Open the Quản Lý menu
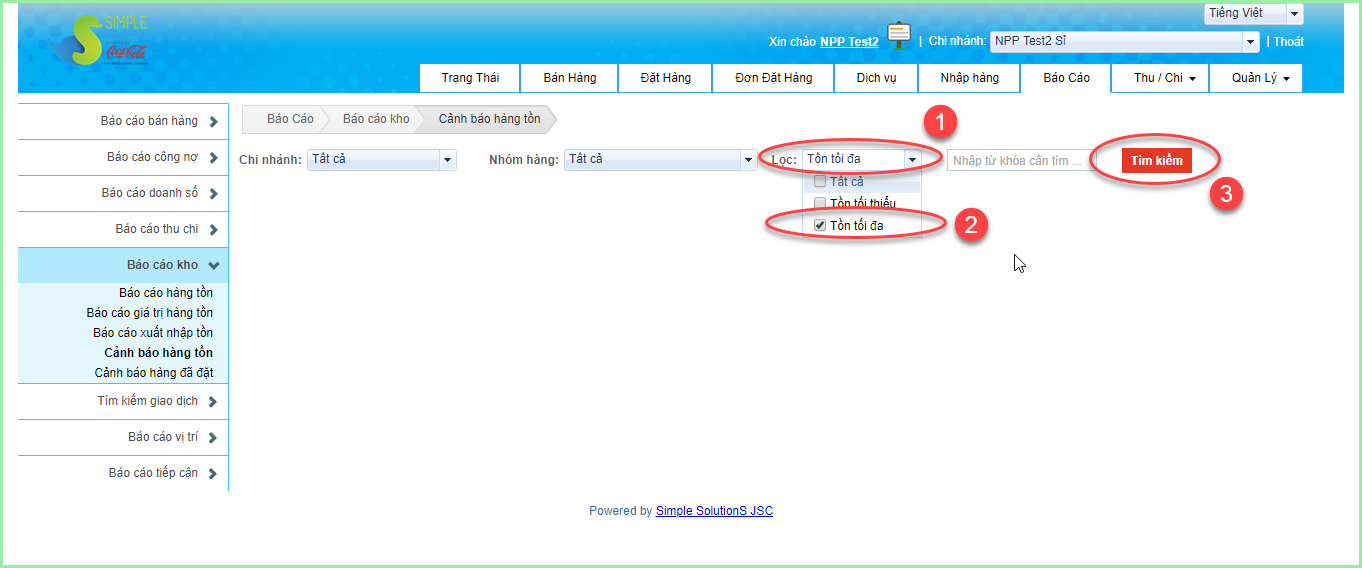Screen dimensions: 1362x568 1260,78
